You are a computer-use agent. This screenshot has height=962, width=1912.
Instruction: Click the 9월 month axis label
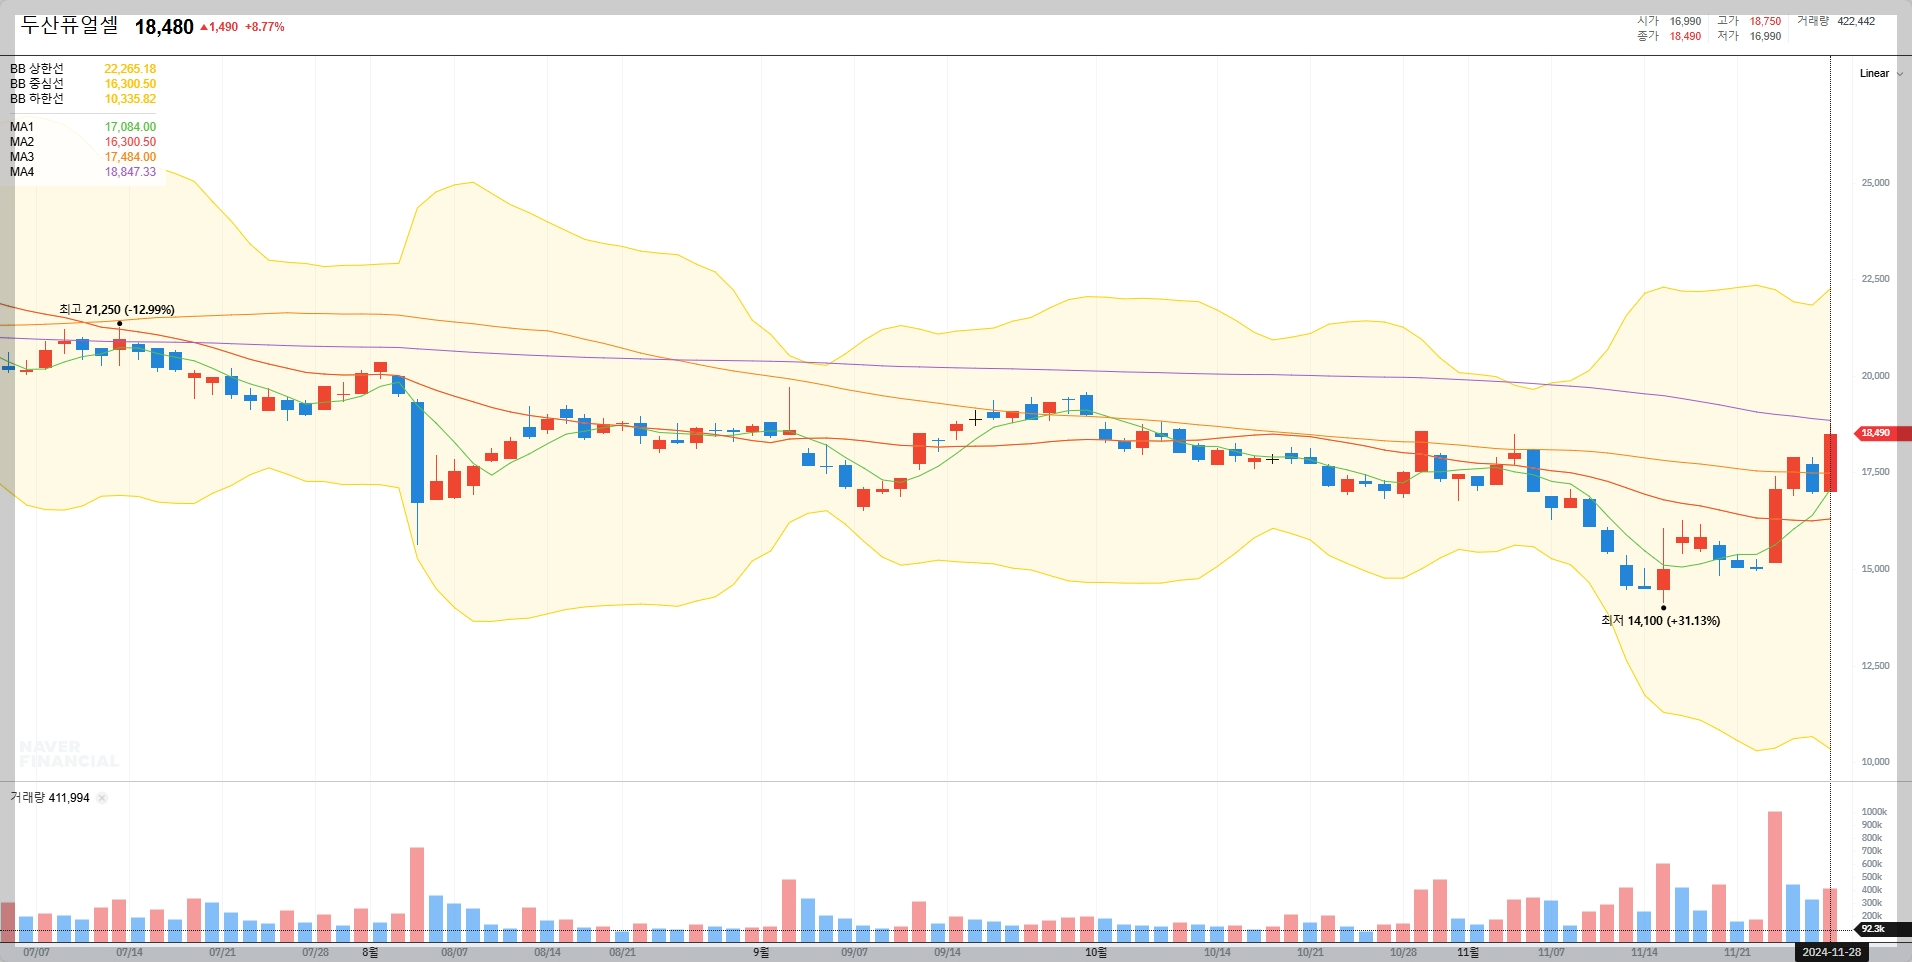(761, 953)
